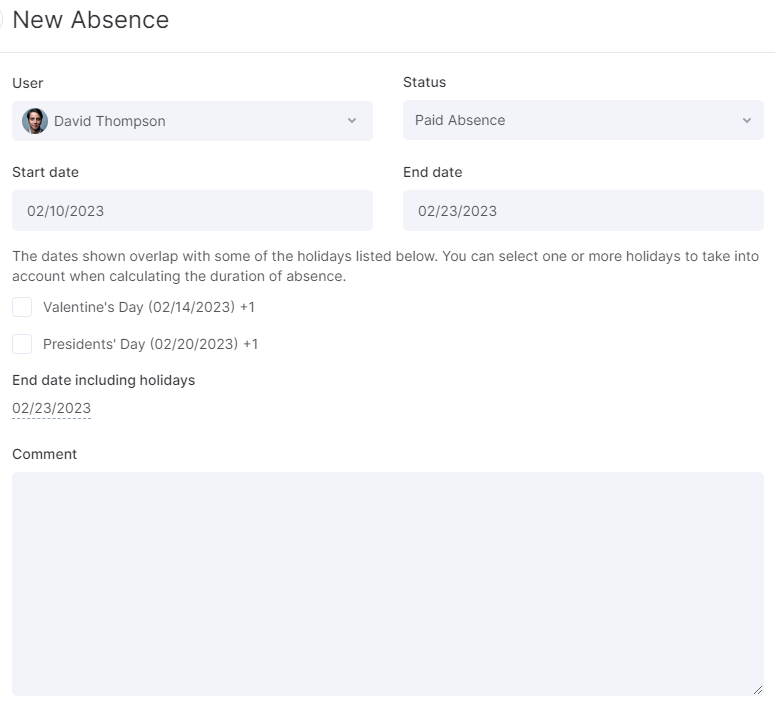Click the Comment label

pos(44,454)
